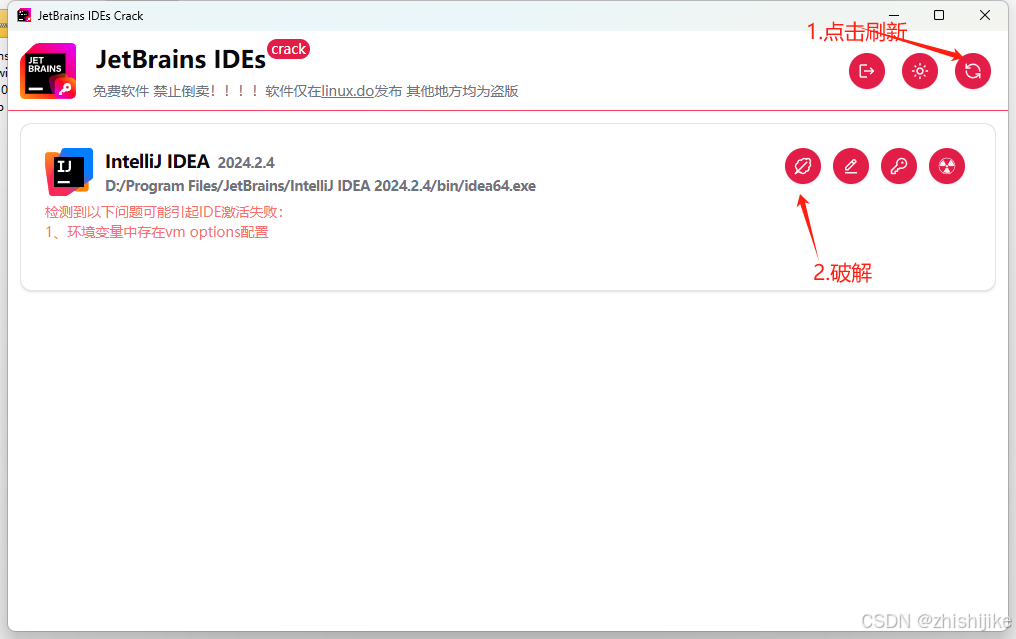This screenshot has height=639, width=1016.
Task: Click the refresh button in the header
Action: pyautogui.click(x=973, y=71)
